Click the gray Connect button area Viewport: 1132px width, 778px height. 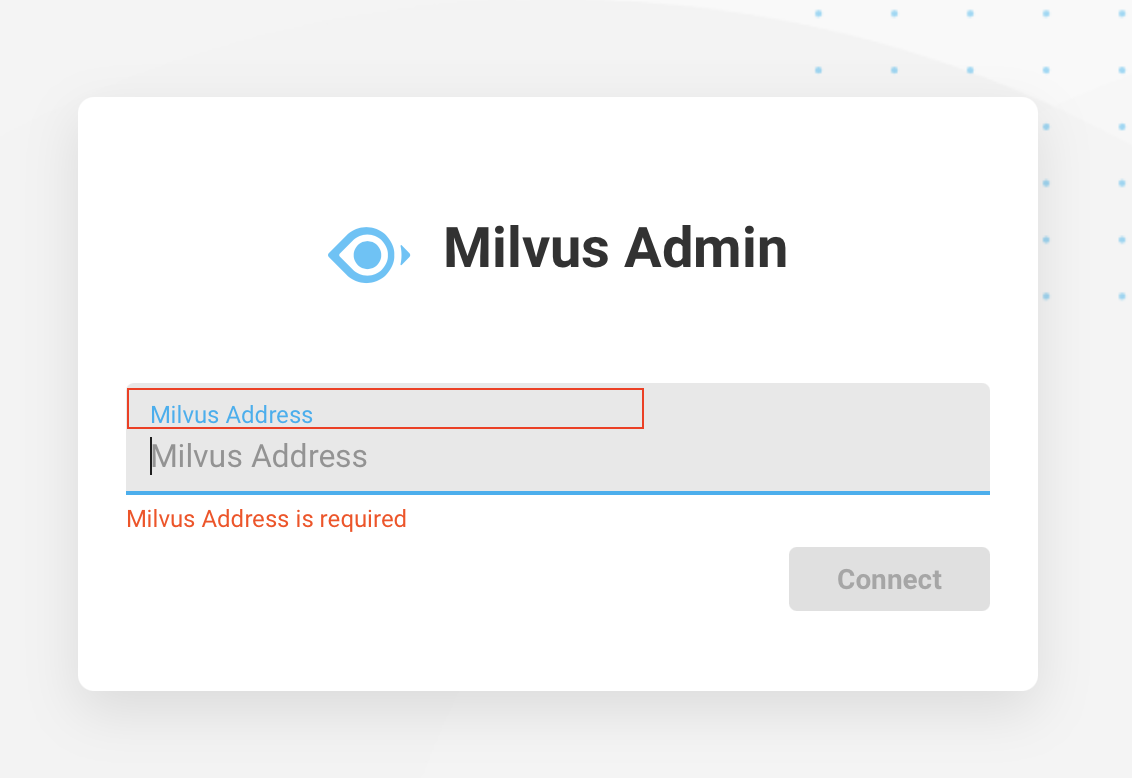(888, 579)
